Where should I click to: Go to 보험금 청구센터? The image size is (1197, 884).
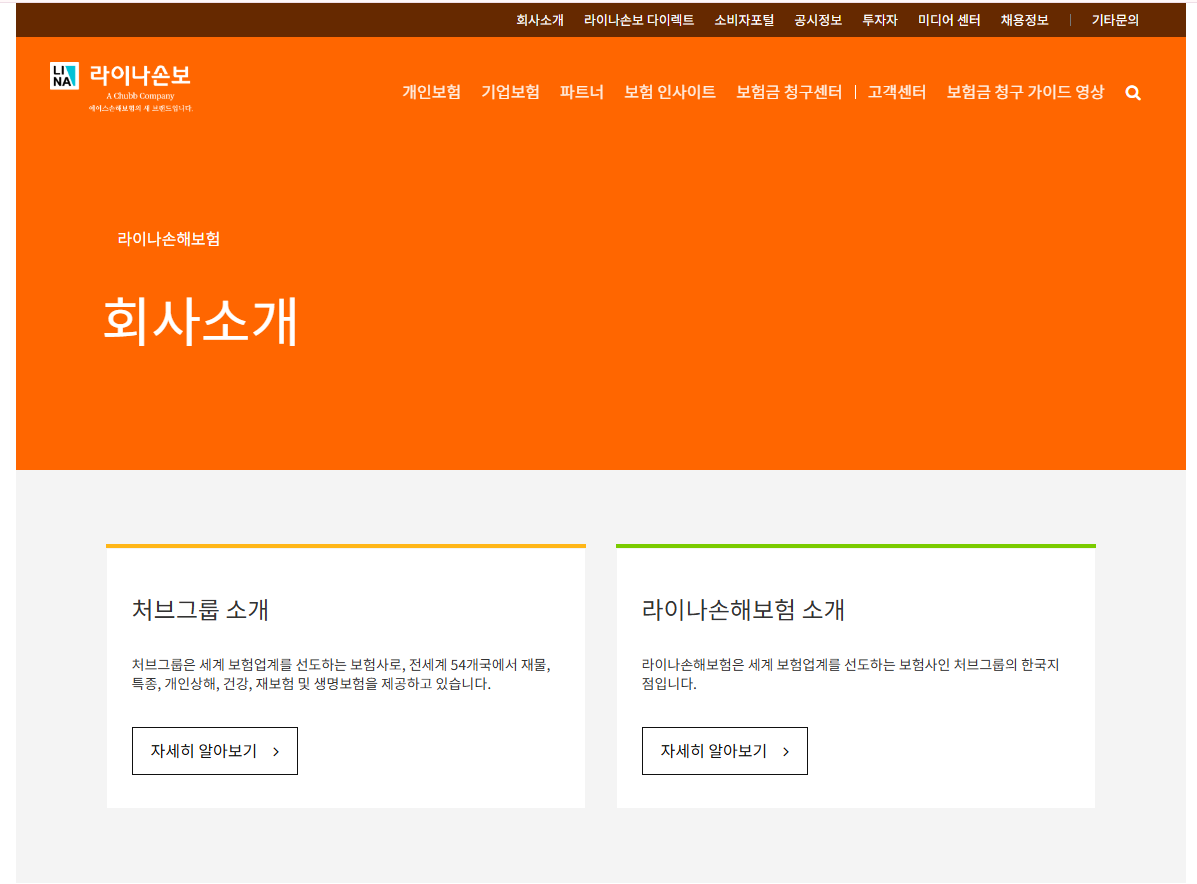[789, 92]
